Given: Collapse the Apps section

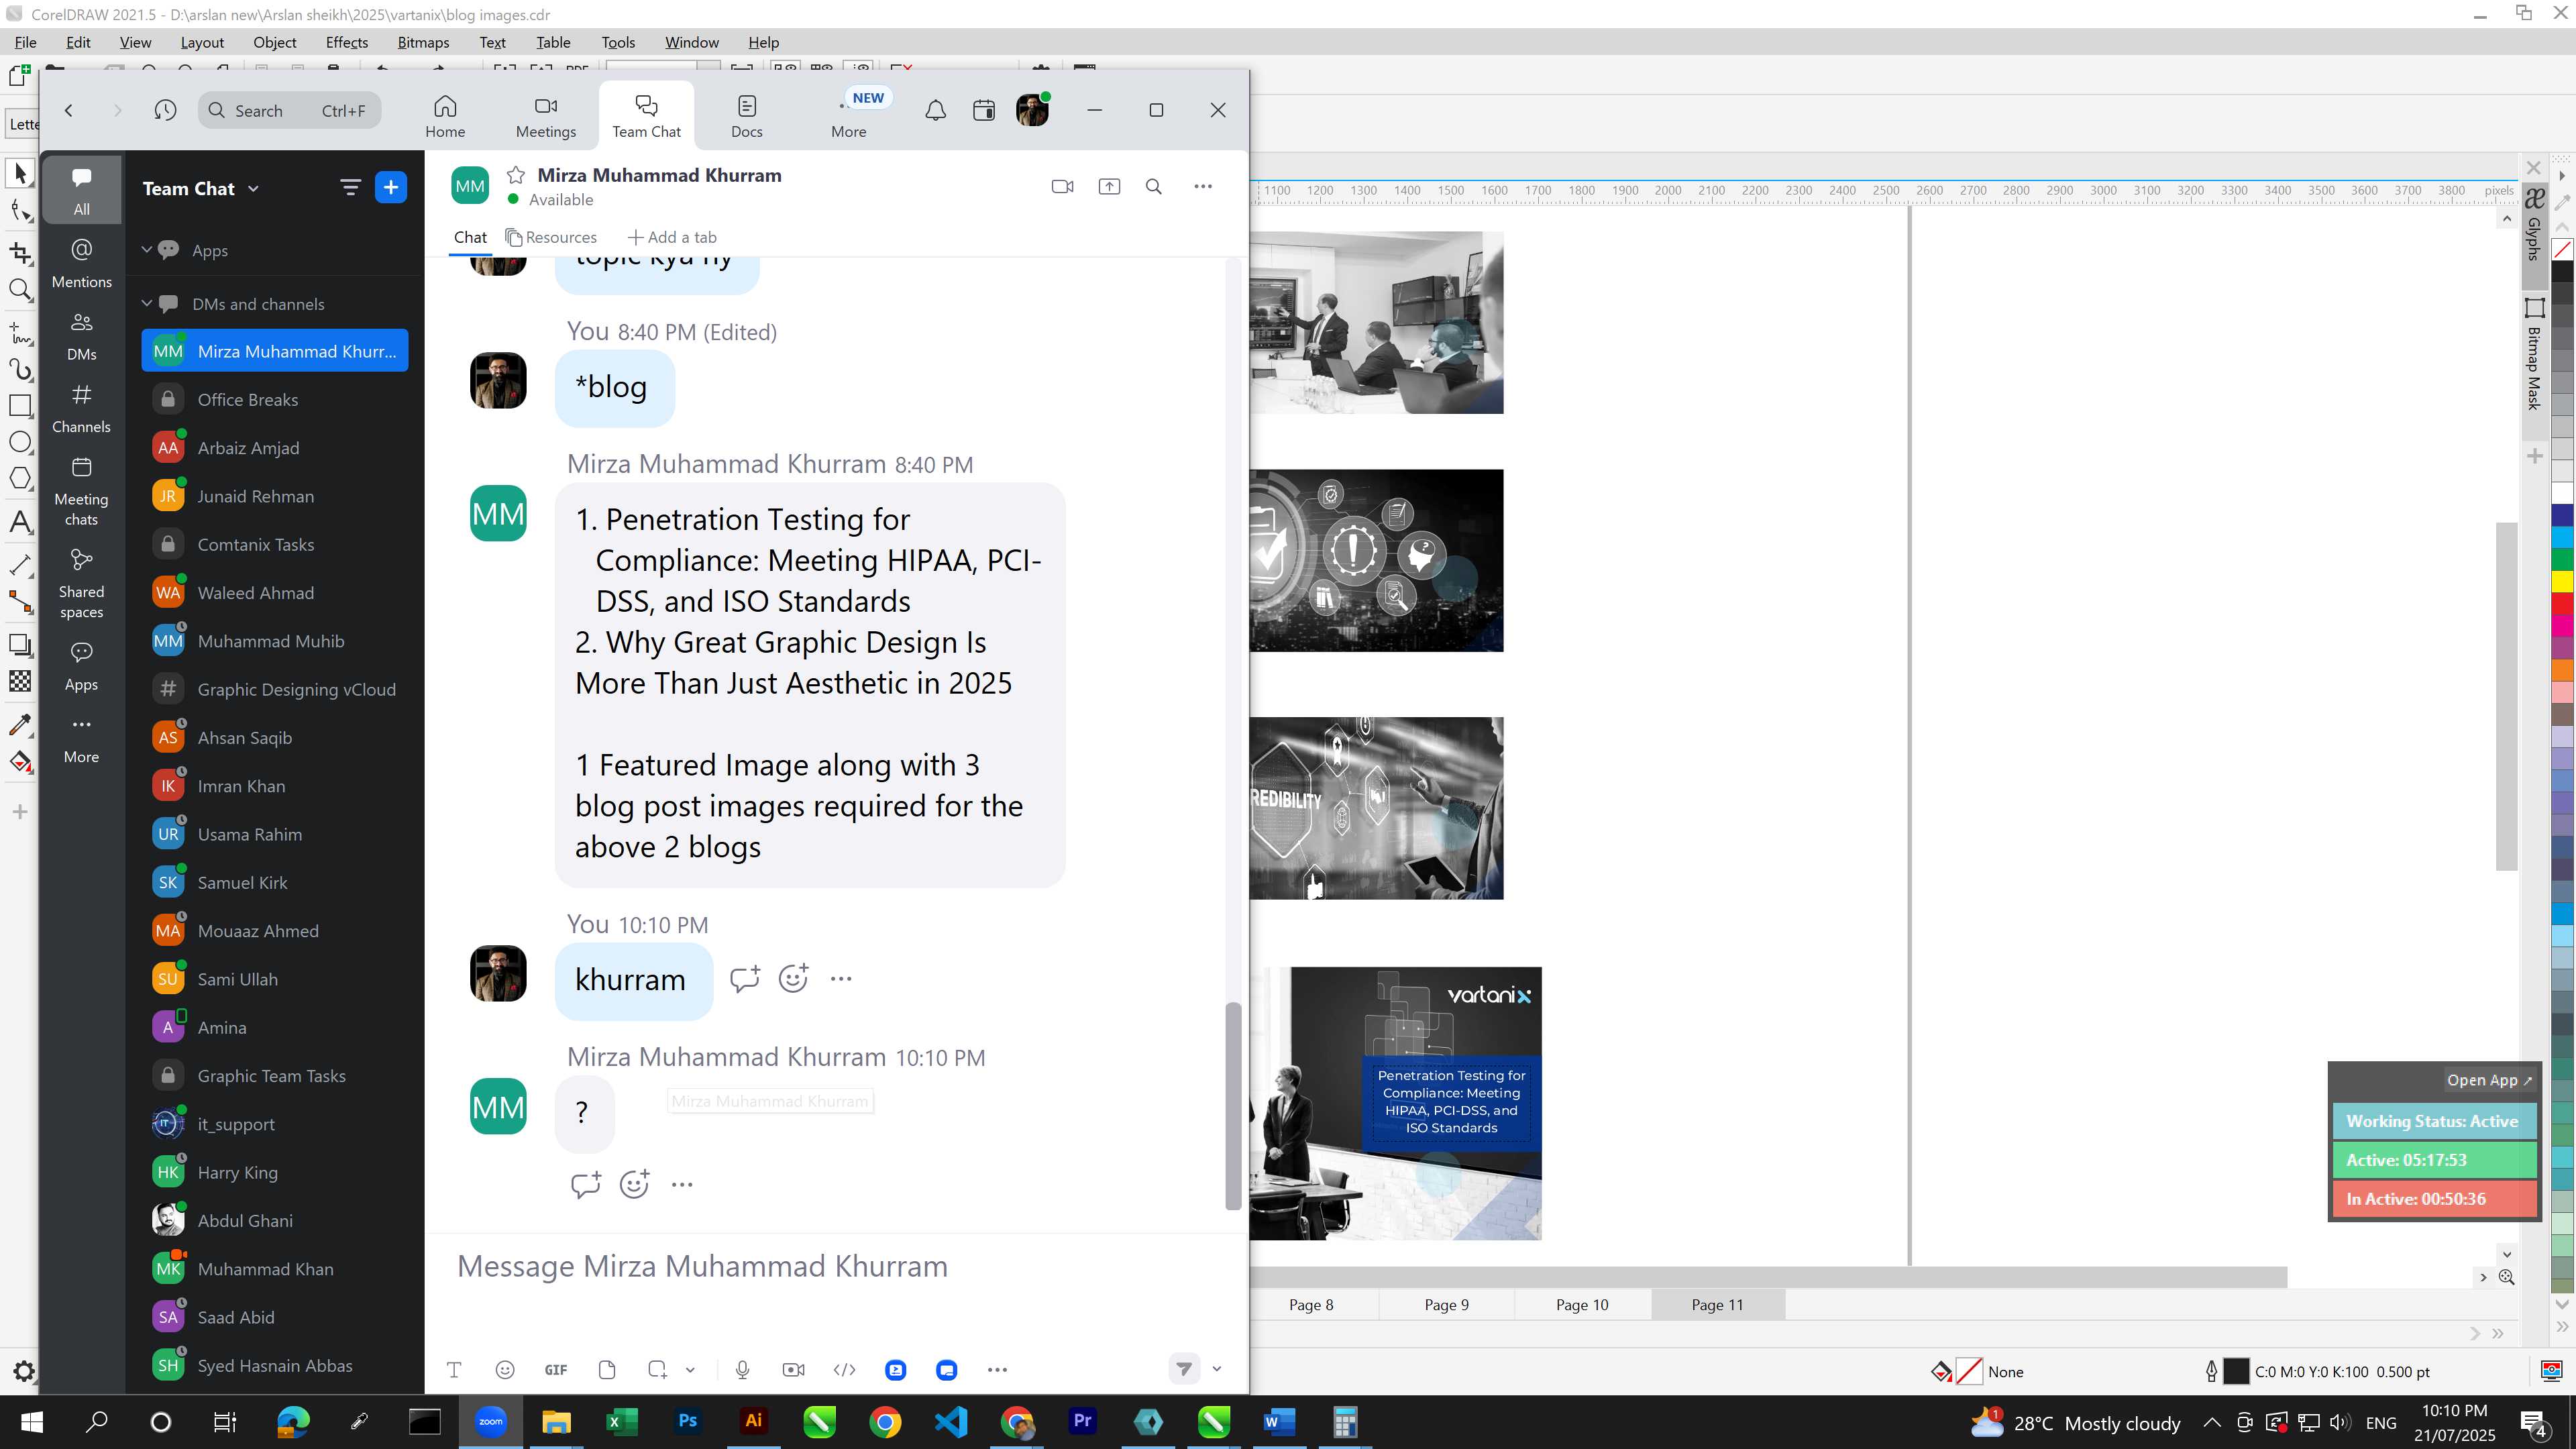Looking at the screenshot, I should click(146, 250).
